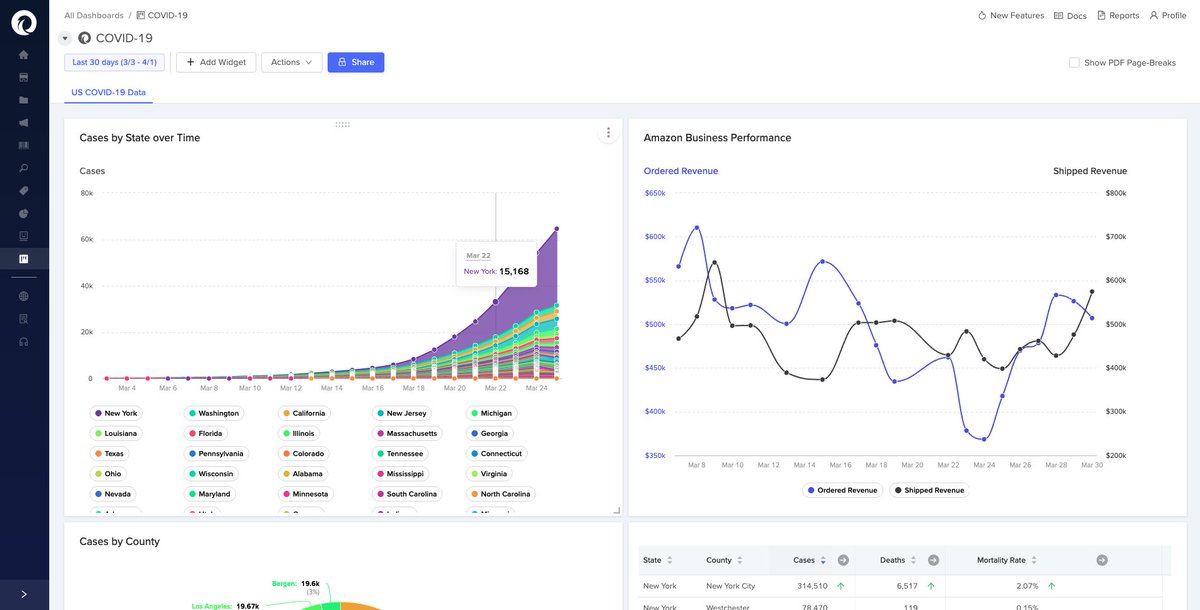This screenshot has width=1200, height=610.
Task: Open the Actions dropdown
Action: (290, 61)
